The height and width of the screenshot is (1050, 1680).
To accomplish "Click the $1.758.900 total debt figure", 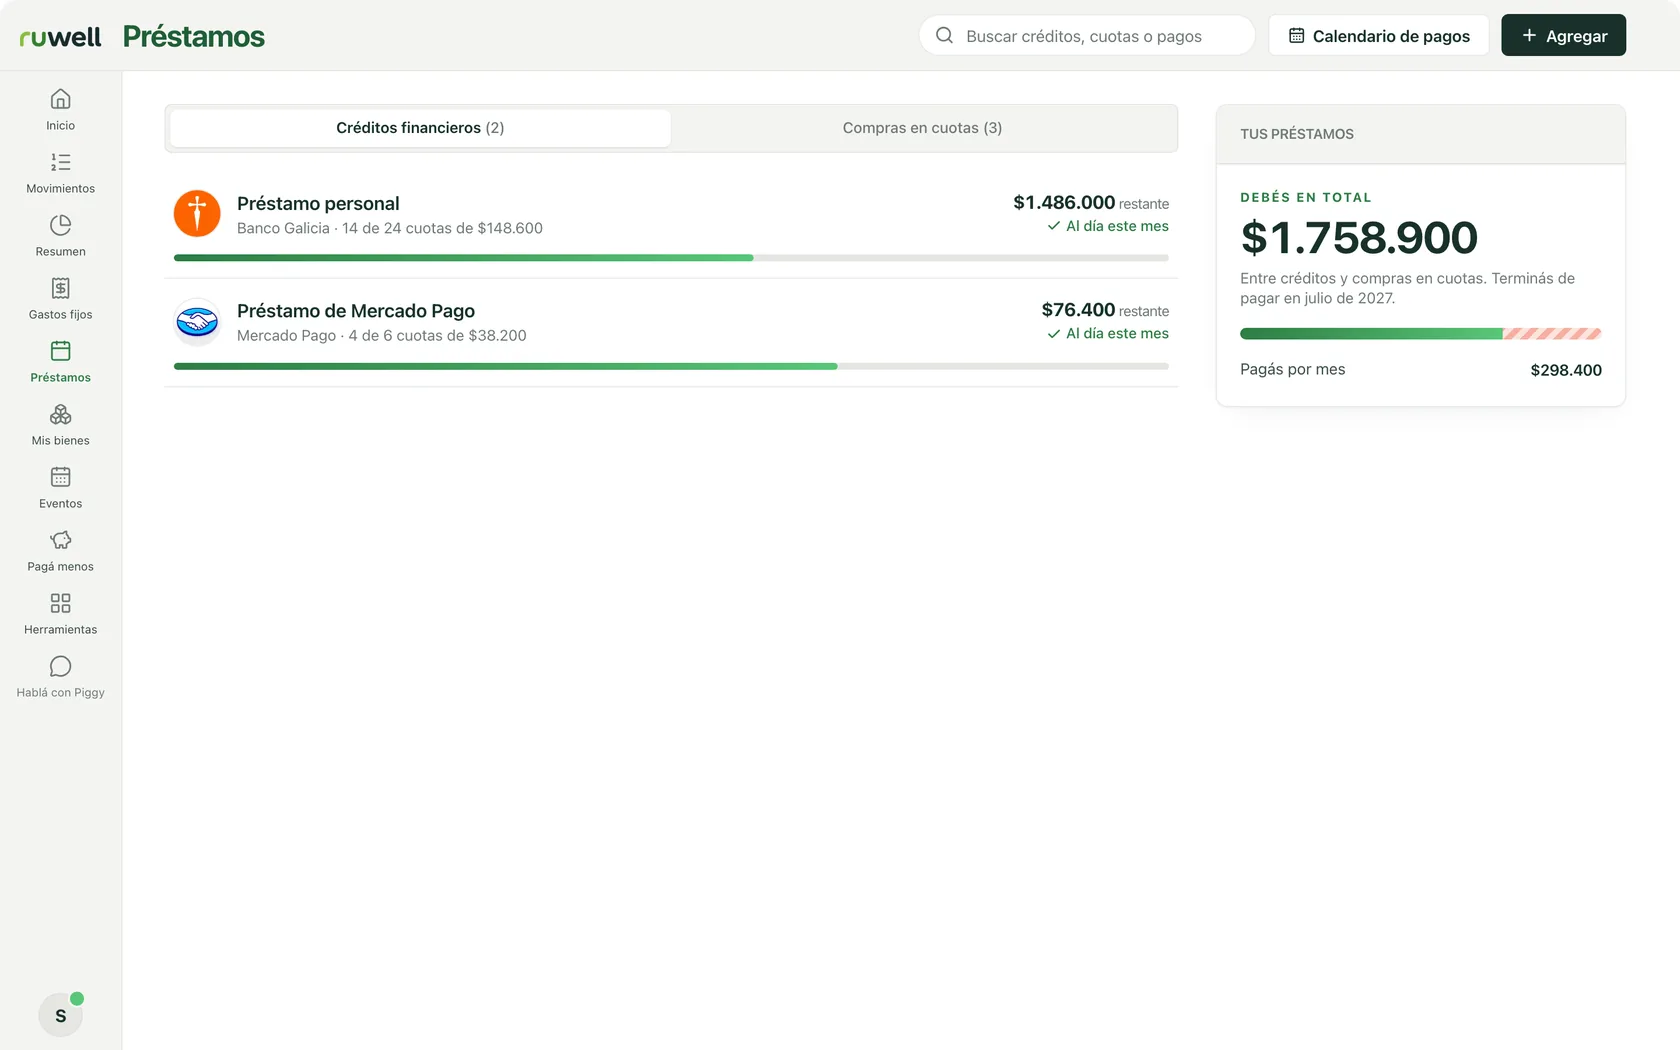I will [x=1359, y=238].
